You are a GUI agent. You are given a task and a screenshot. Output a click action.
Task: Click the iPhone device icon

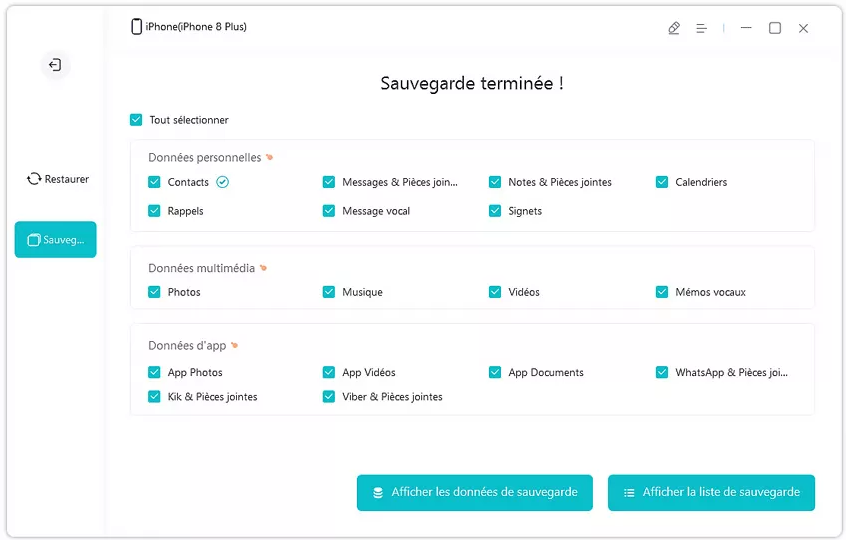(x=136, y=27)
